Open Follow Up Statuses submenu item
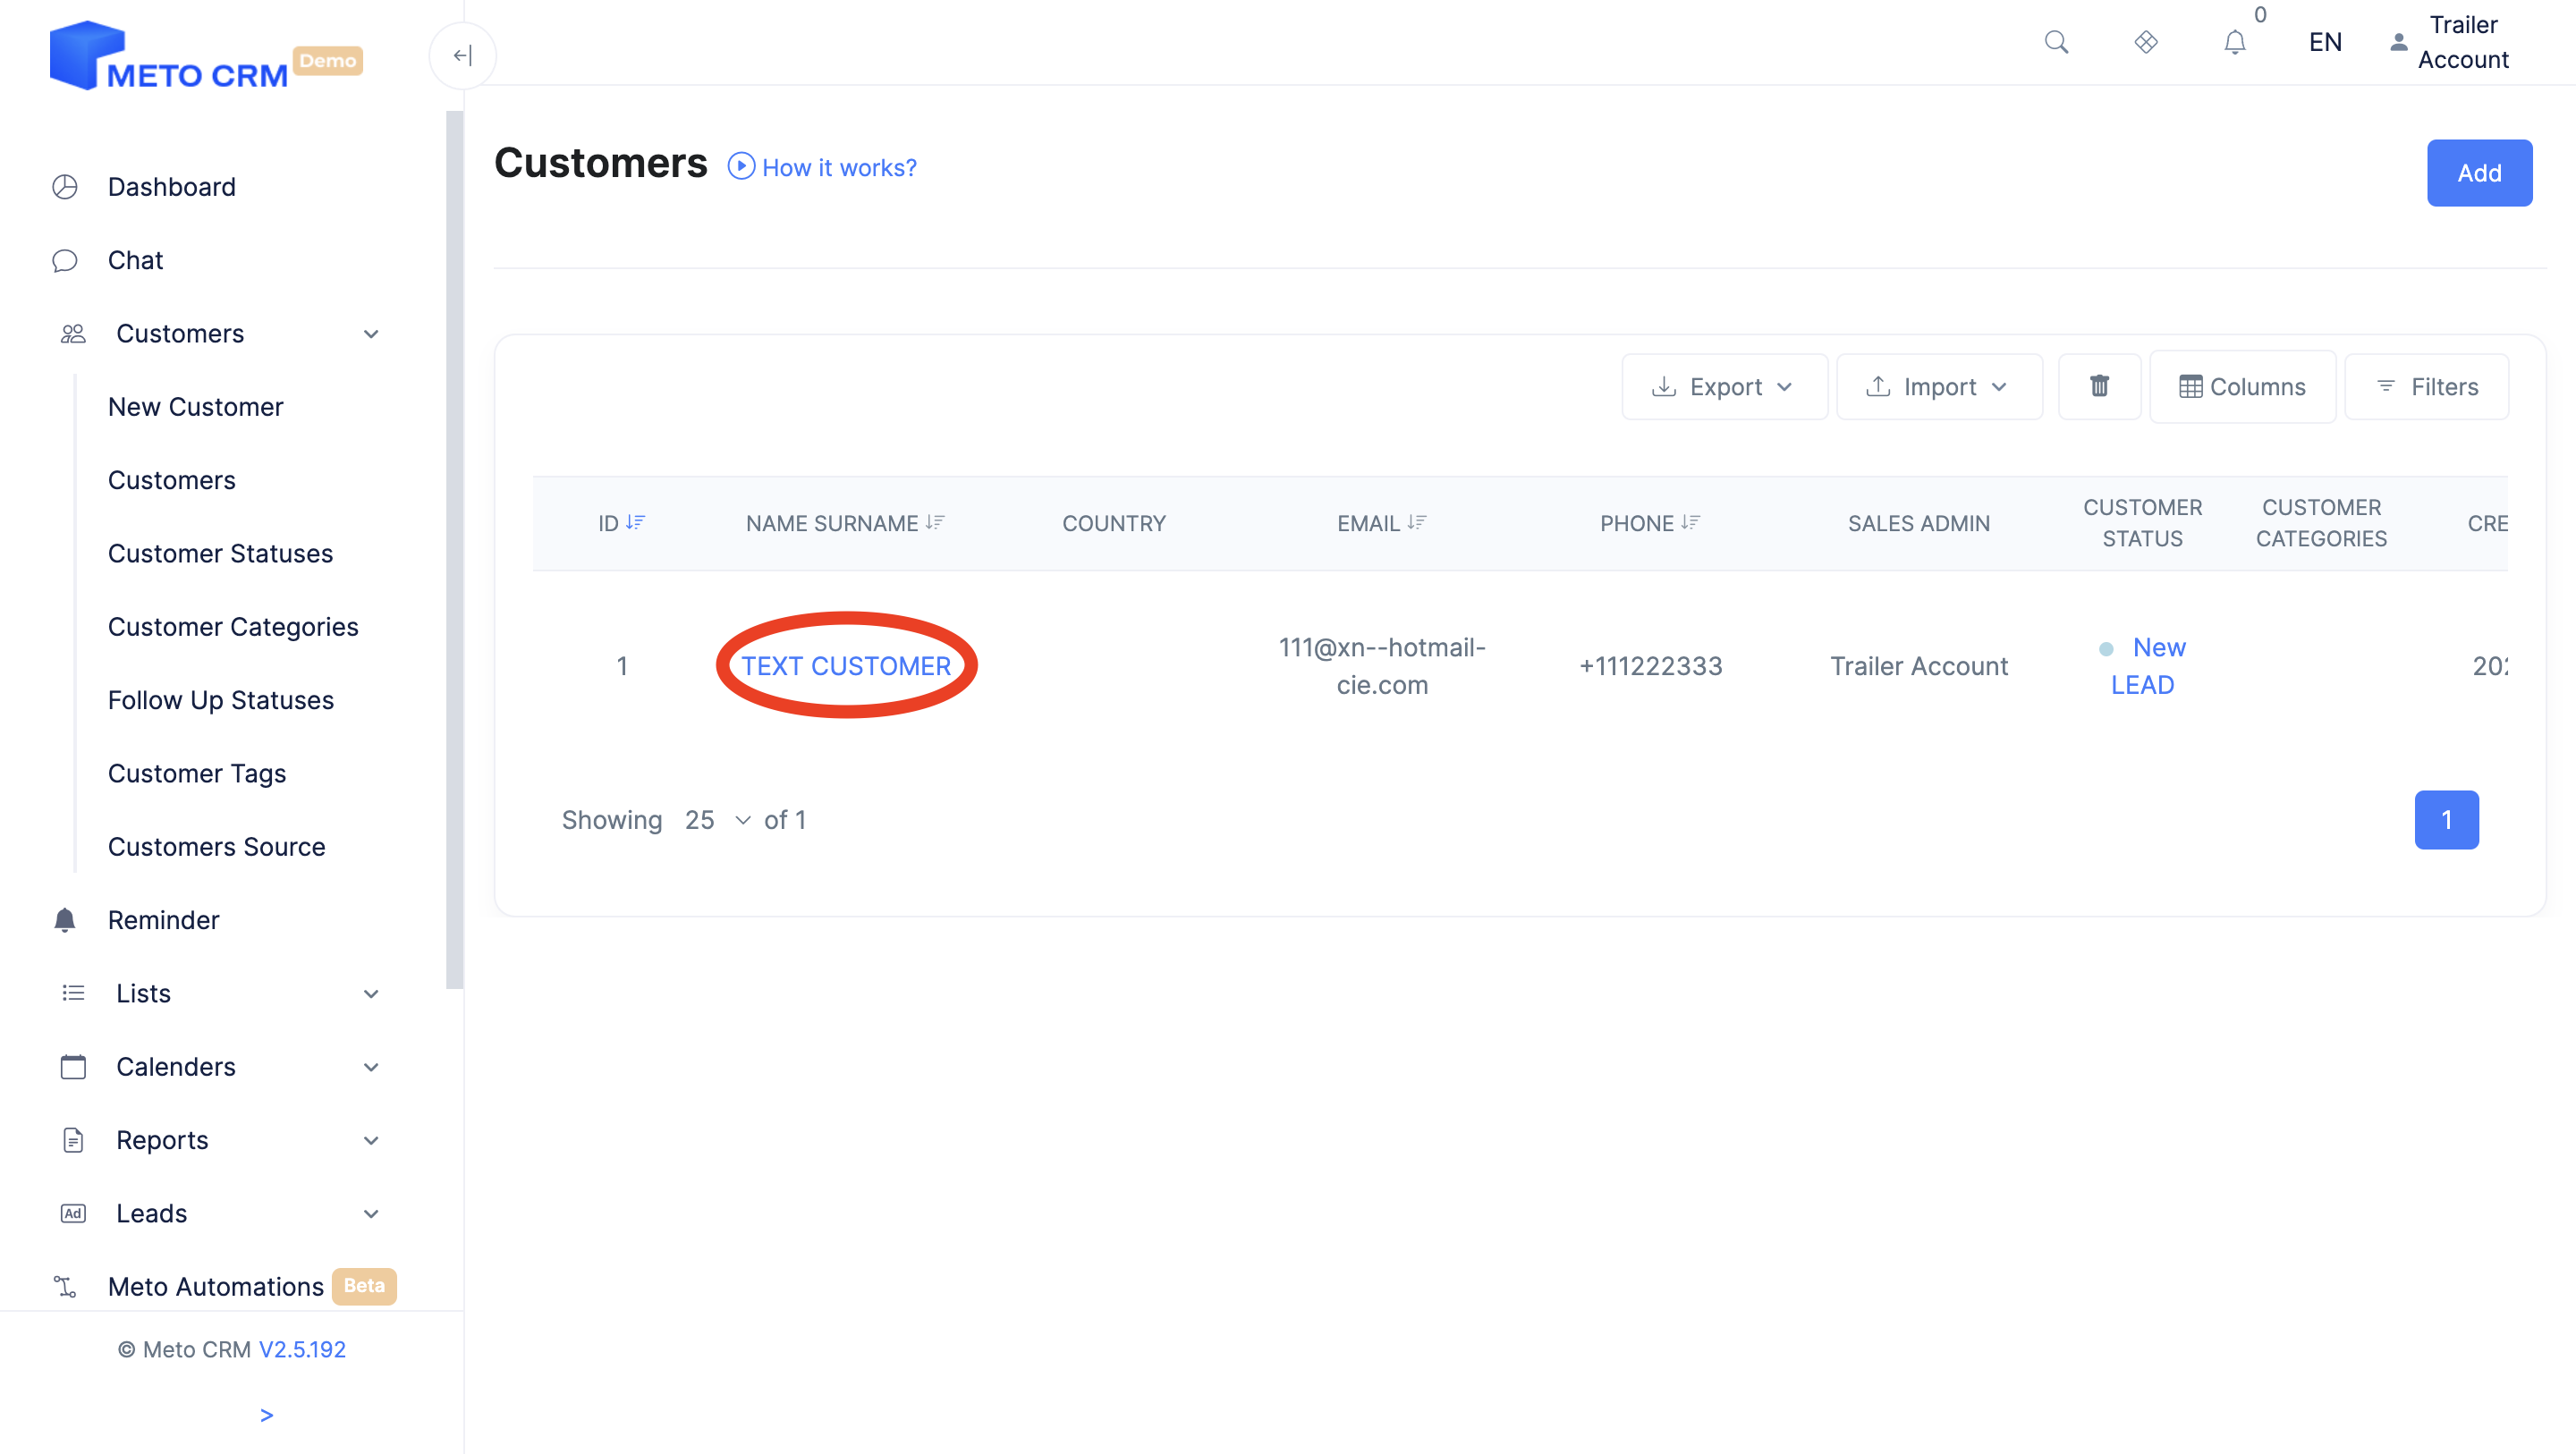The height and width of the screenshot is (1454, 2576). point(221,700)
